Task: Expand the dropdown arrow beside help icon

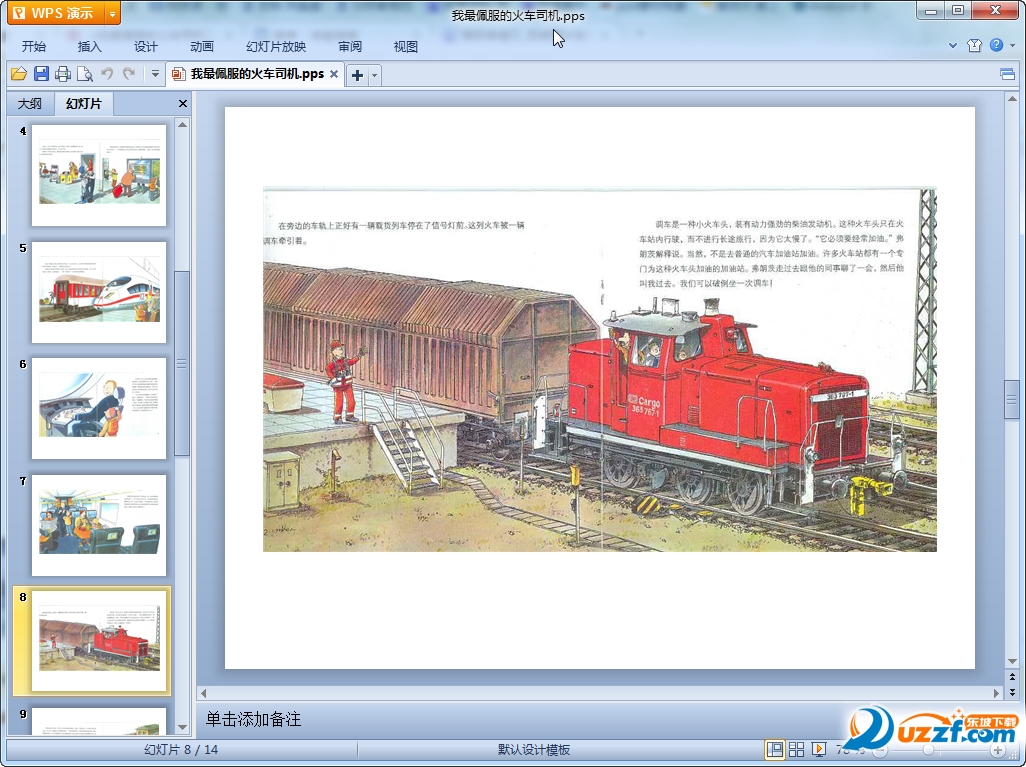Action: [x=1012, y=45]
